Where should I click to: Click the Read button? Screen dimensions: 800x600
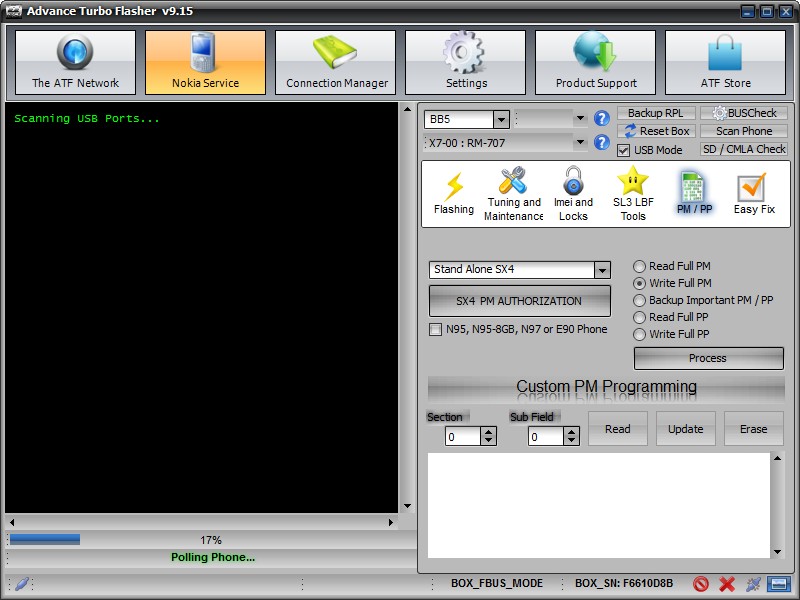pyautogui.click(x=617, y=429)
